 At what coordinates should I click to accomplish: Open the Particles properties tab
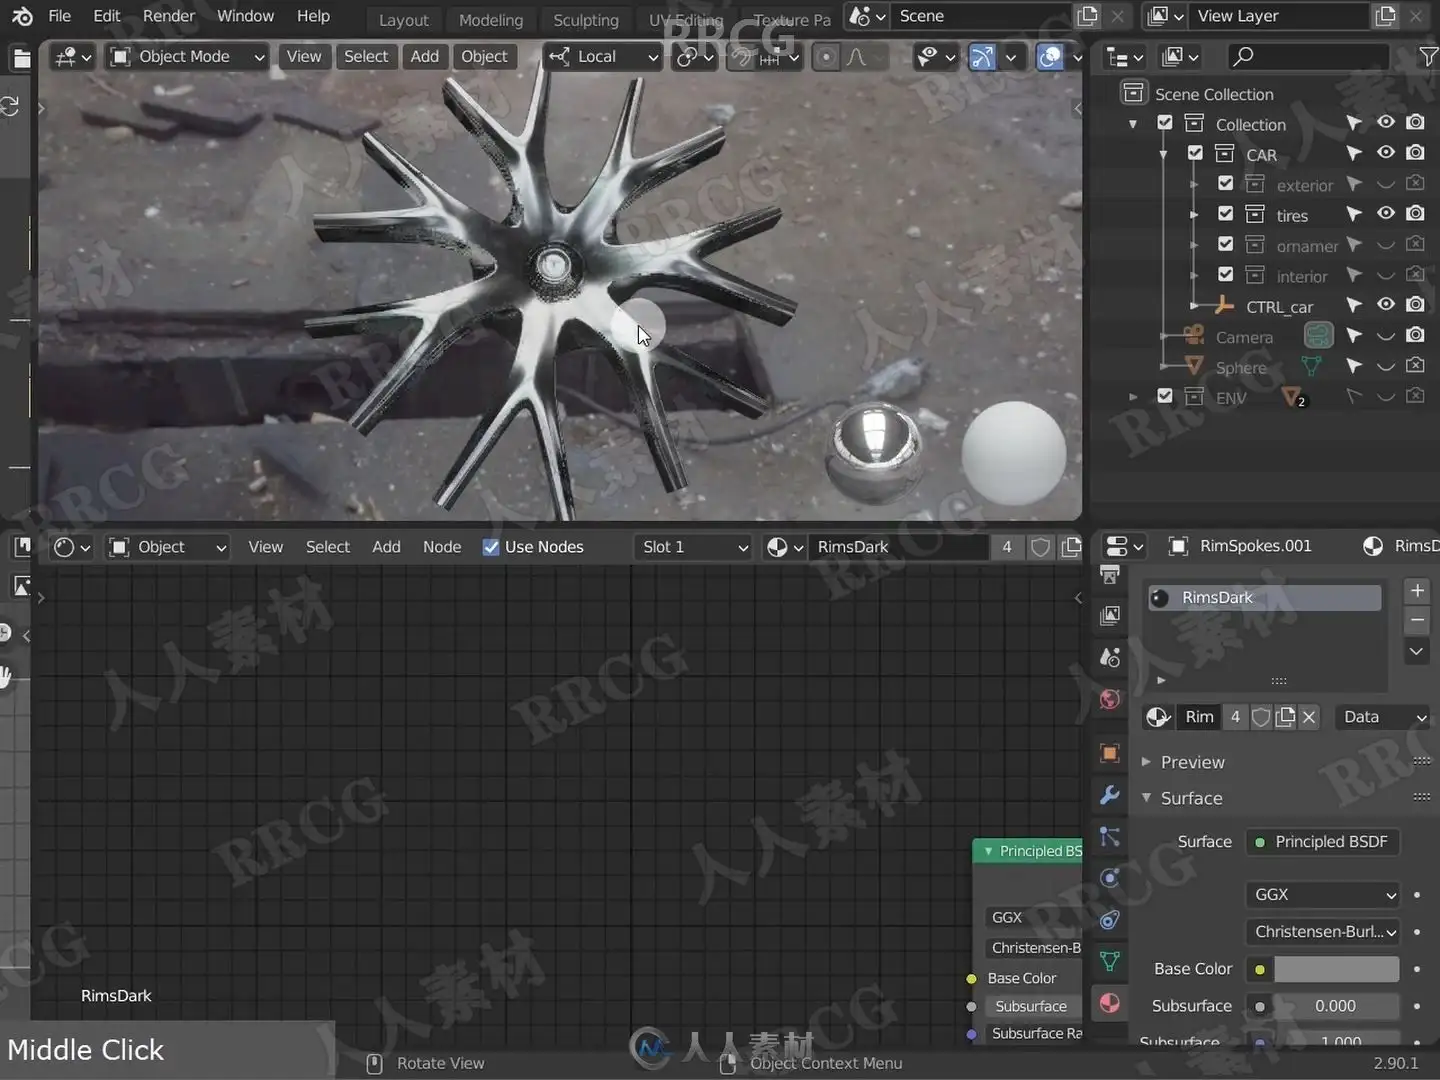click(x=1110, y=836)
